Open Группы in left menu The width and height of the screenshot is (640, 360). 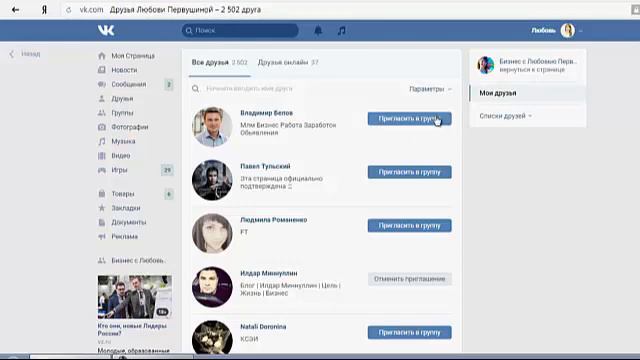click(122, 113)
